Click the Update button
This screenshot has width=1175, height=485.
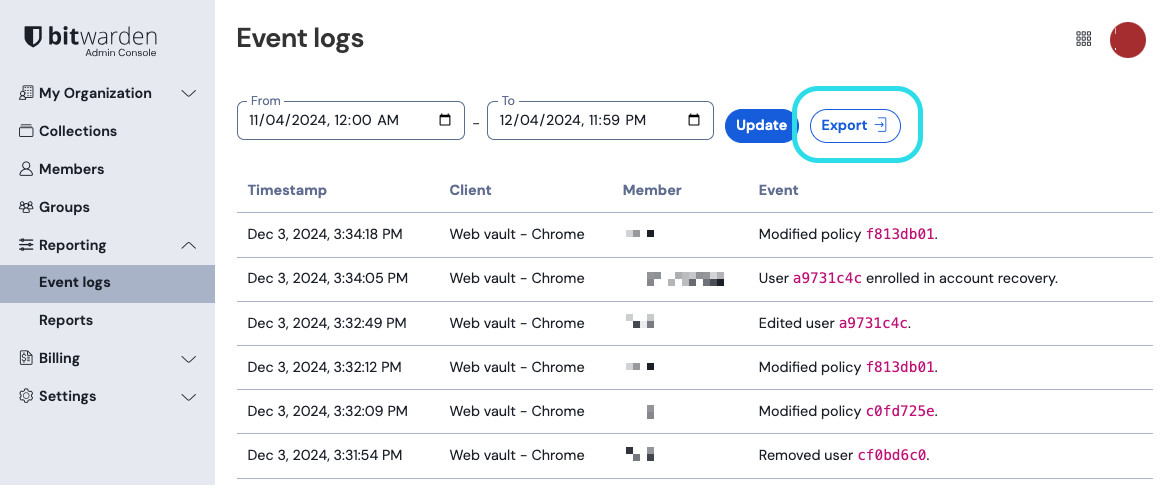pos(760,125)
